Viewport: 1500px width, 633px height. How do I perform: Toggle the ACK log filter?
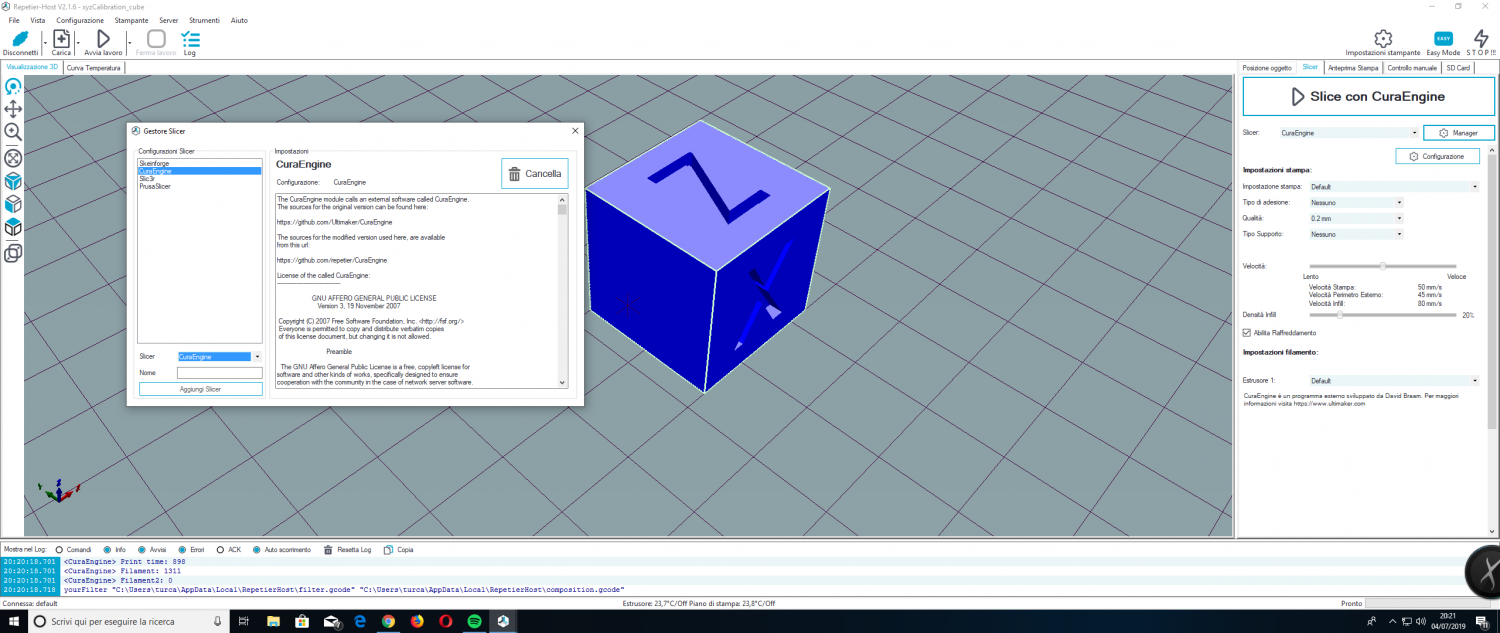tap(220, 550)
